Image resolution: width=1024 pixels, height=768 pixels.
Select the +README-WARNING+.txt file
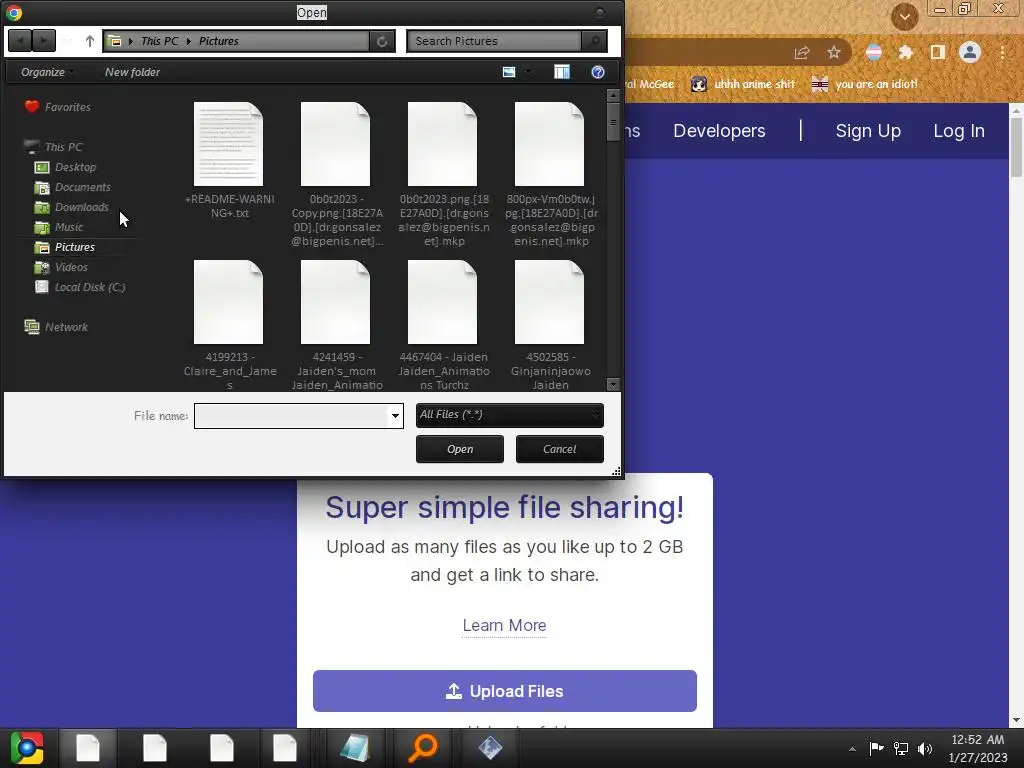229,161
